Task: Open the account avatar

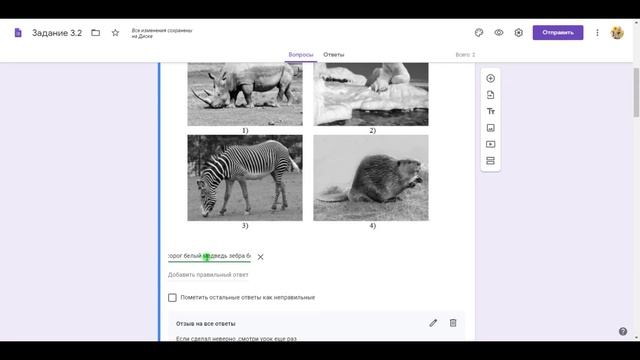Action: click(x=617, y=33)
